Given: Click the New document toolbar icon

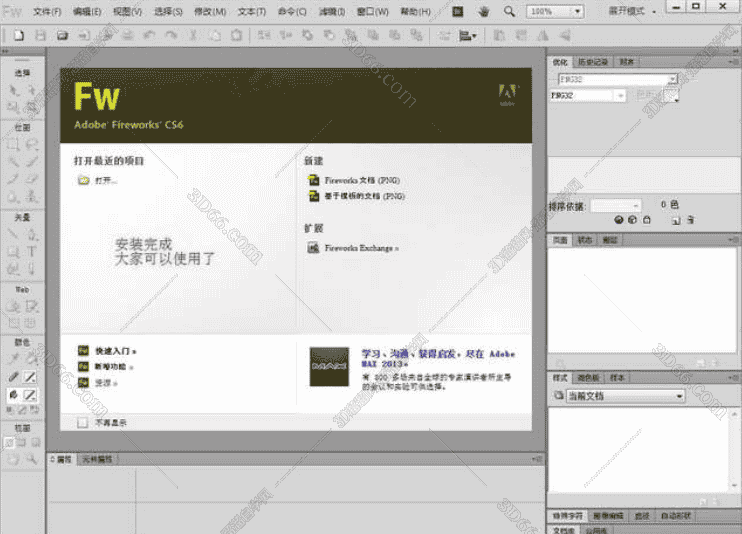Looking at the screenshot, I should tap(19, 35).
